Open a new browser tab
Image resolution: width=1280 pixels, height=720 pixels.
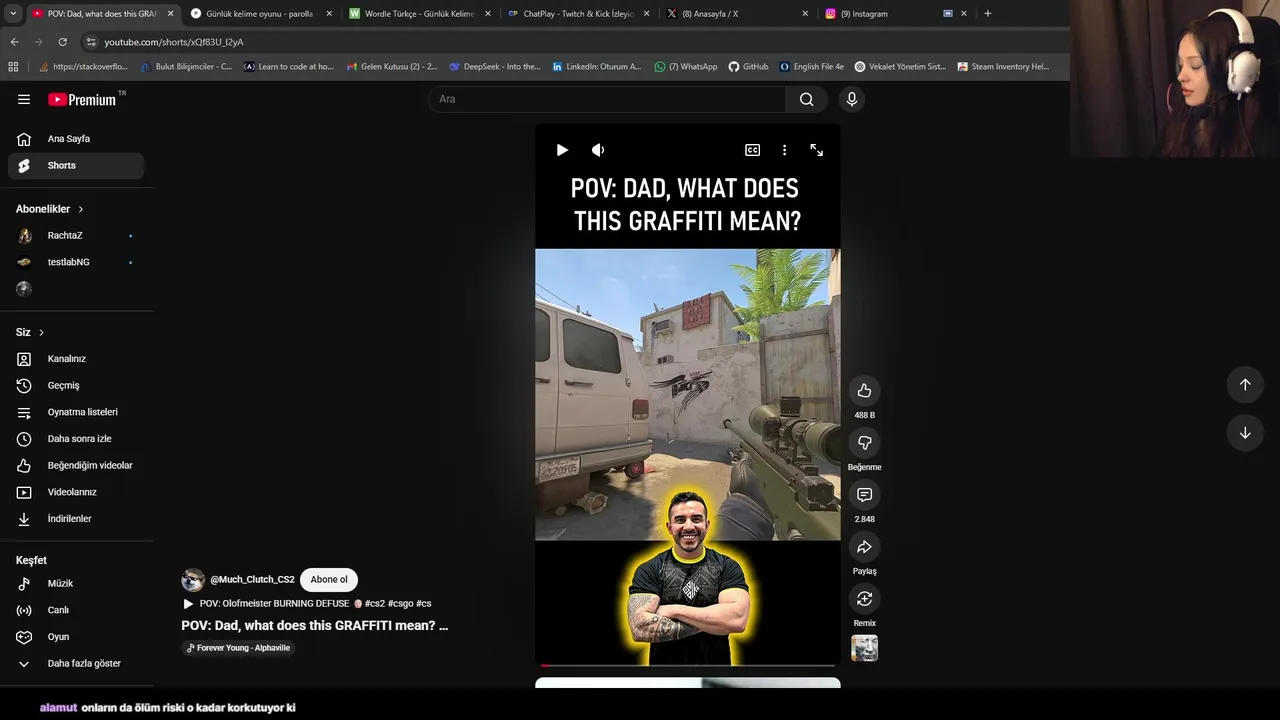[987, 14]
